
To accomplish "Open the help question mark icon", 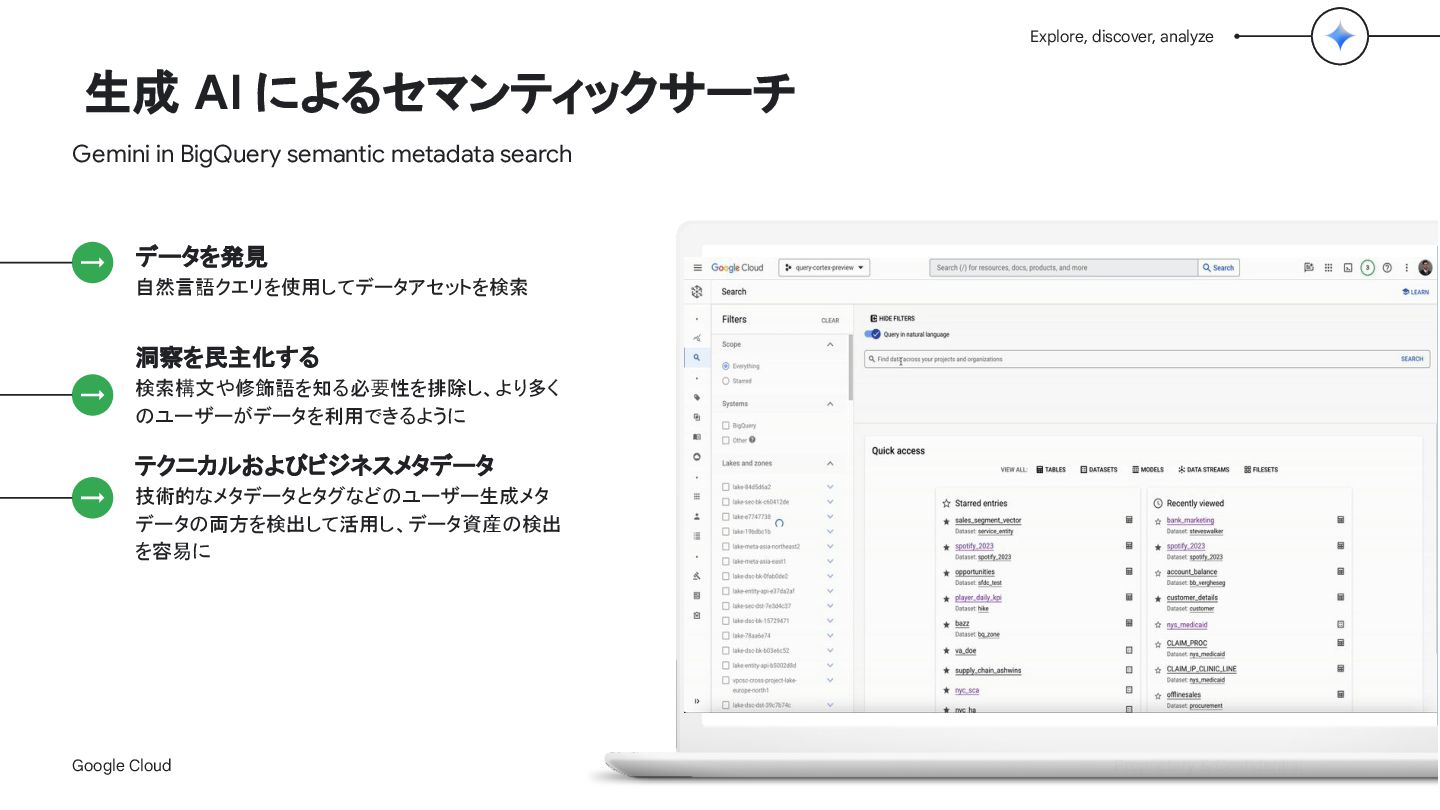I will coord(1387,268).
